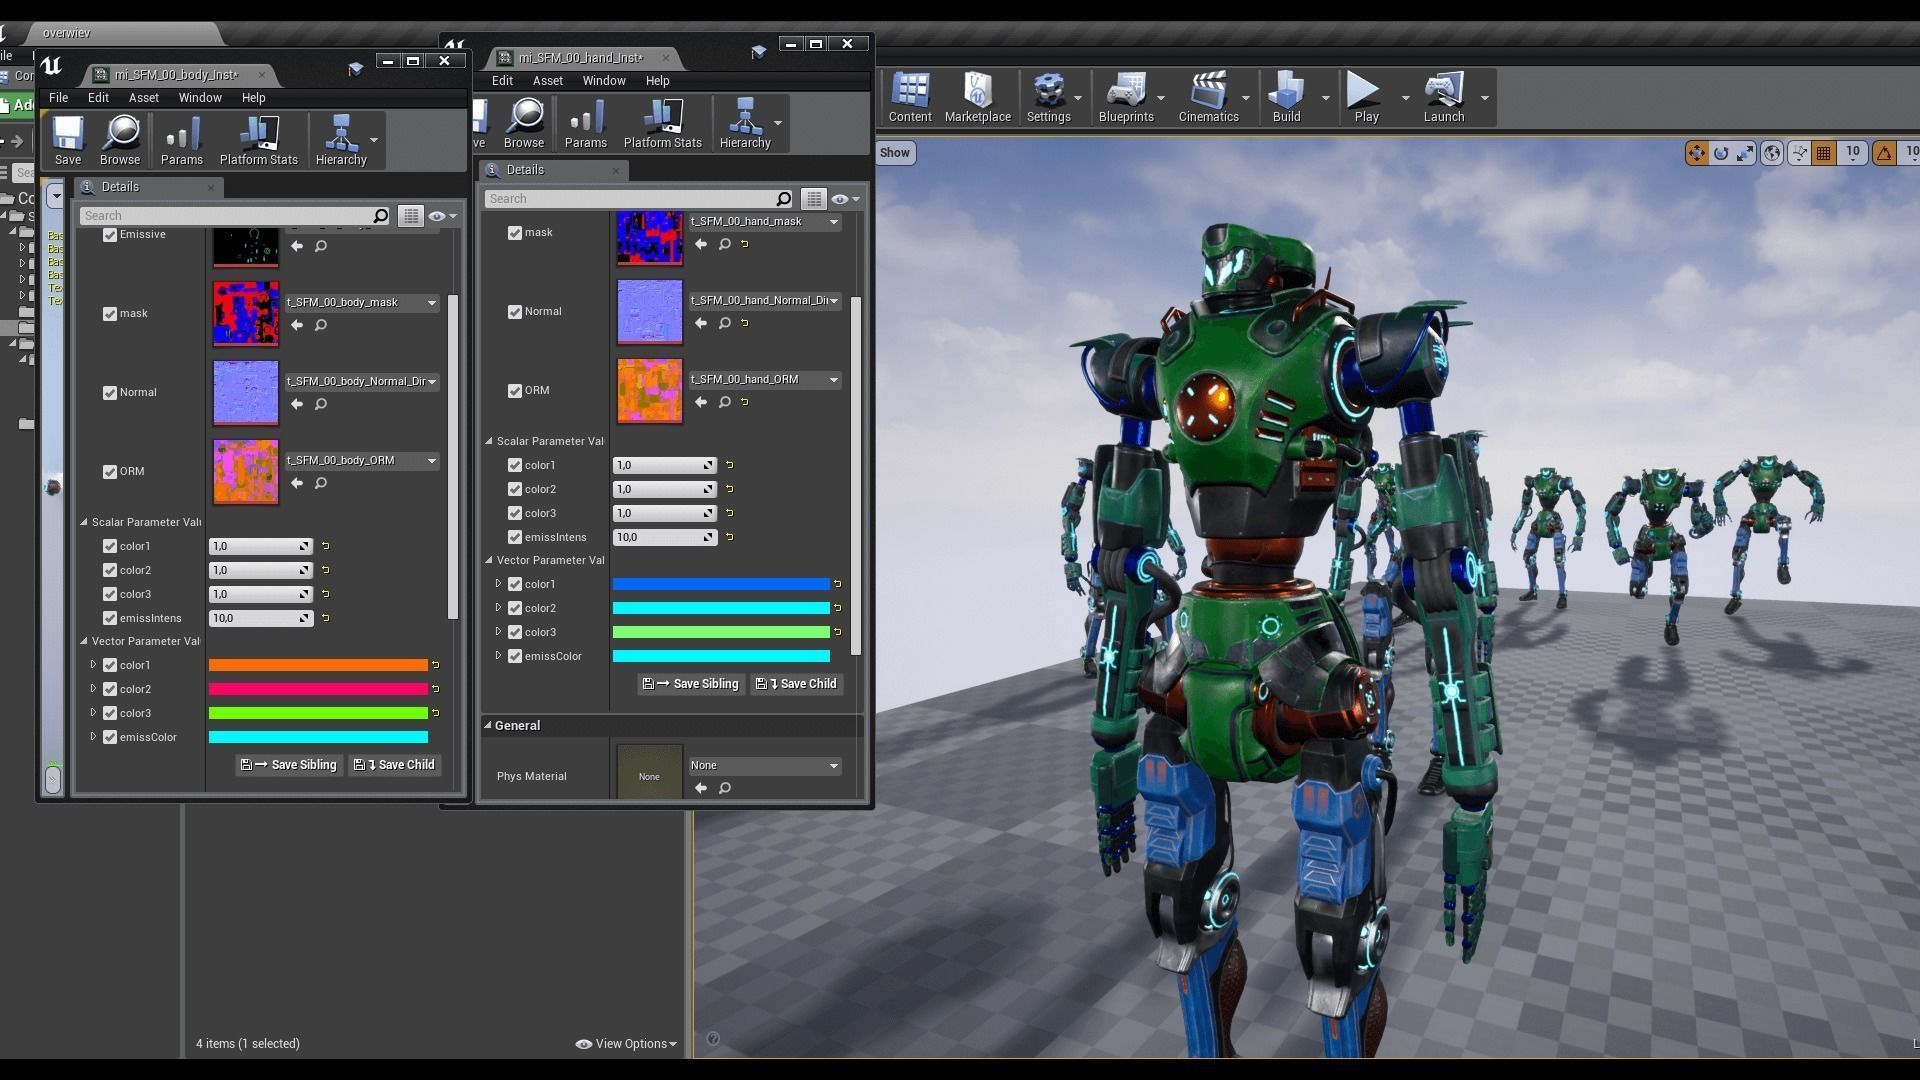
Task: Toggle world coordinate system globe icon
Action: point(1772,153)
